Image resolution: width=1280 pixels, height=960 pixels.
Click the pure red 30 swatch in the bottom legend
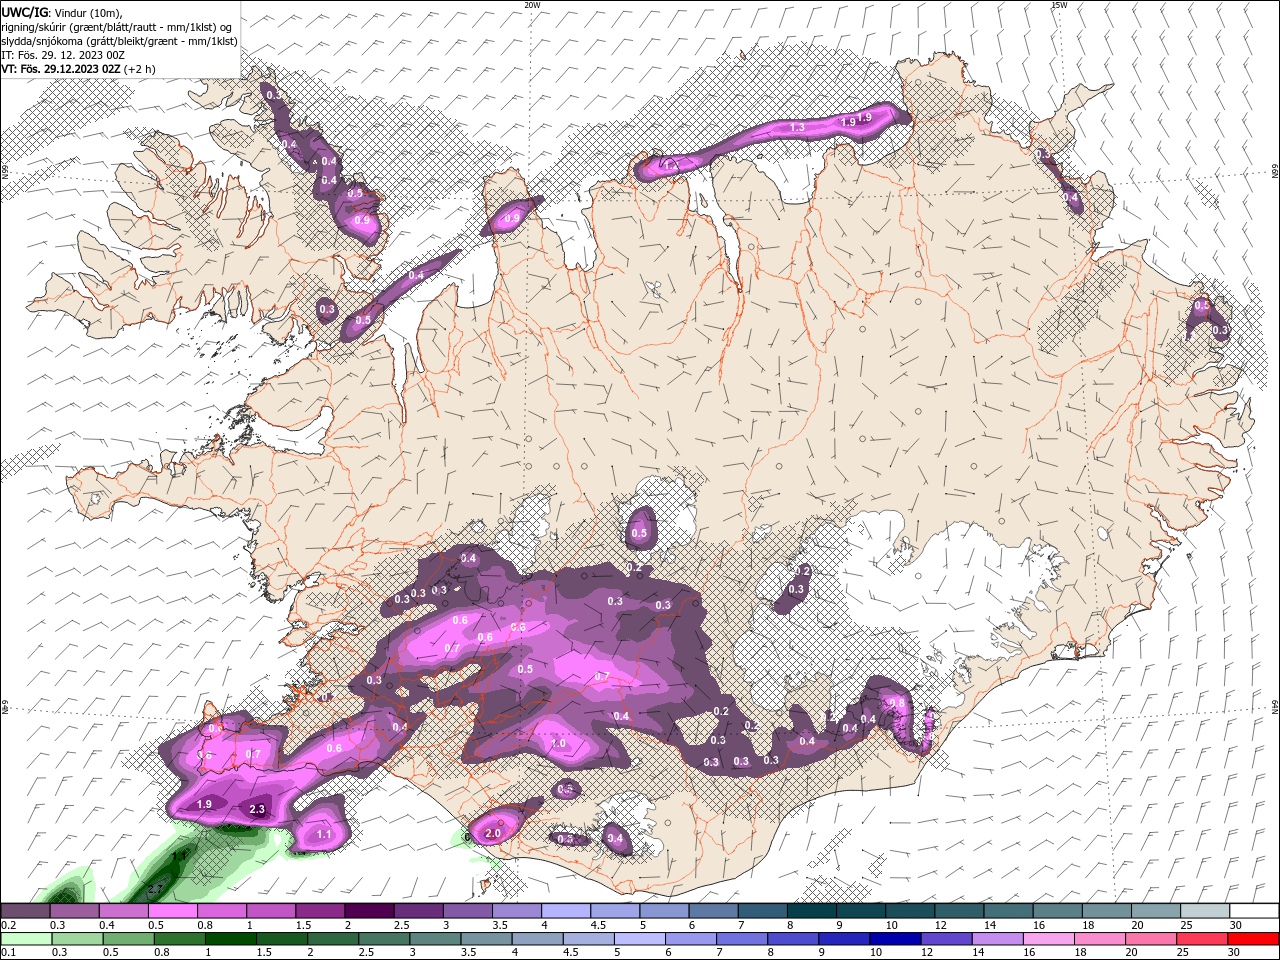[1254, 939]
